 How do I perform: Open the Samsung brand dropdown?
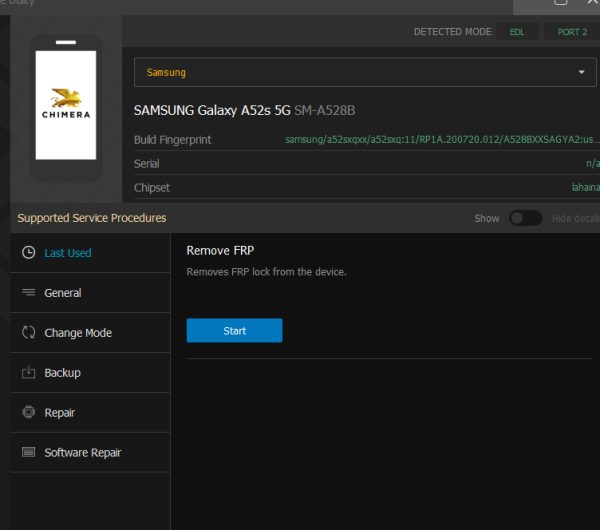(365, 72)
